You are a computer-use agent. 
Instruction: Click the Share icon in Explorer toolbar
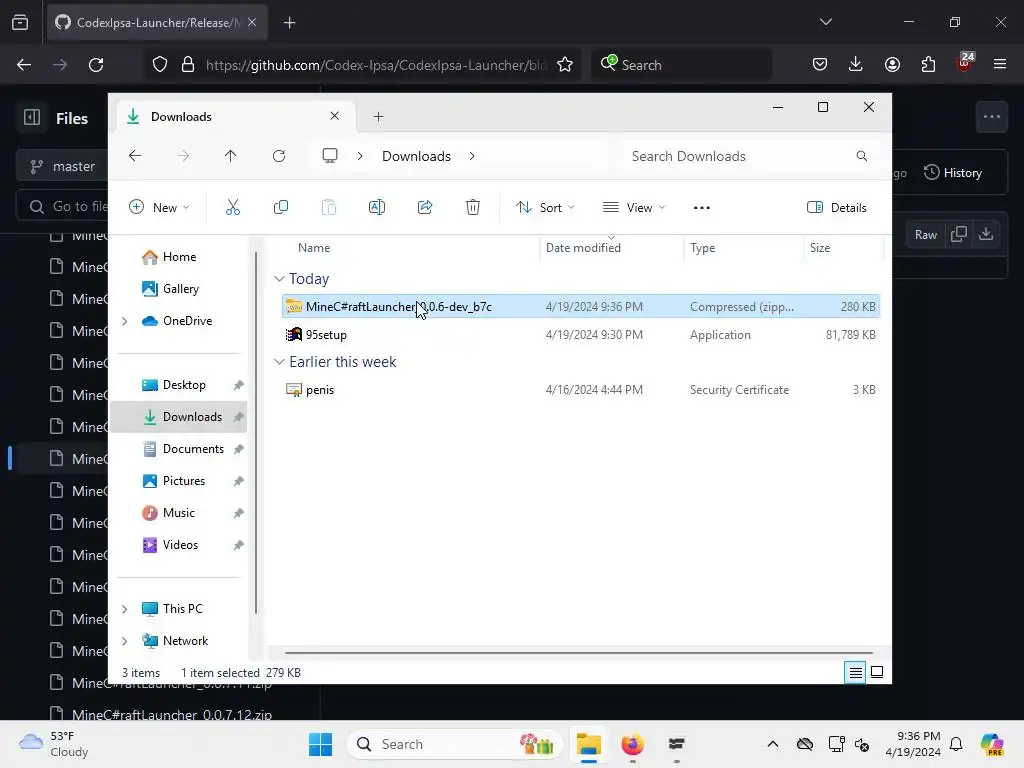(425, 208)
